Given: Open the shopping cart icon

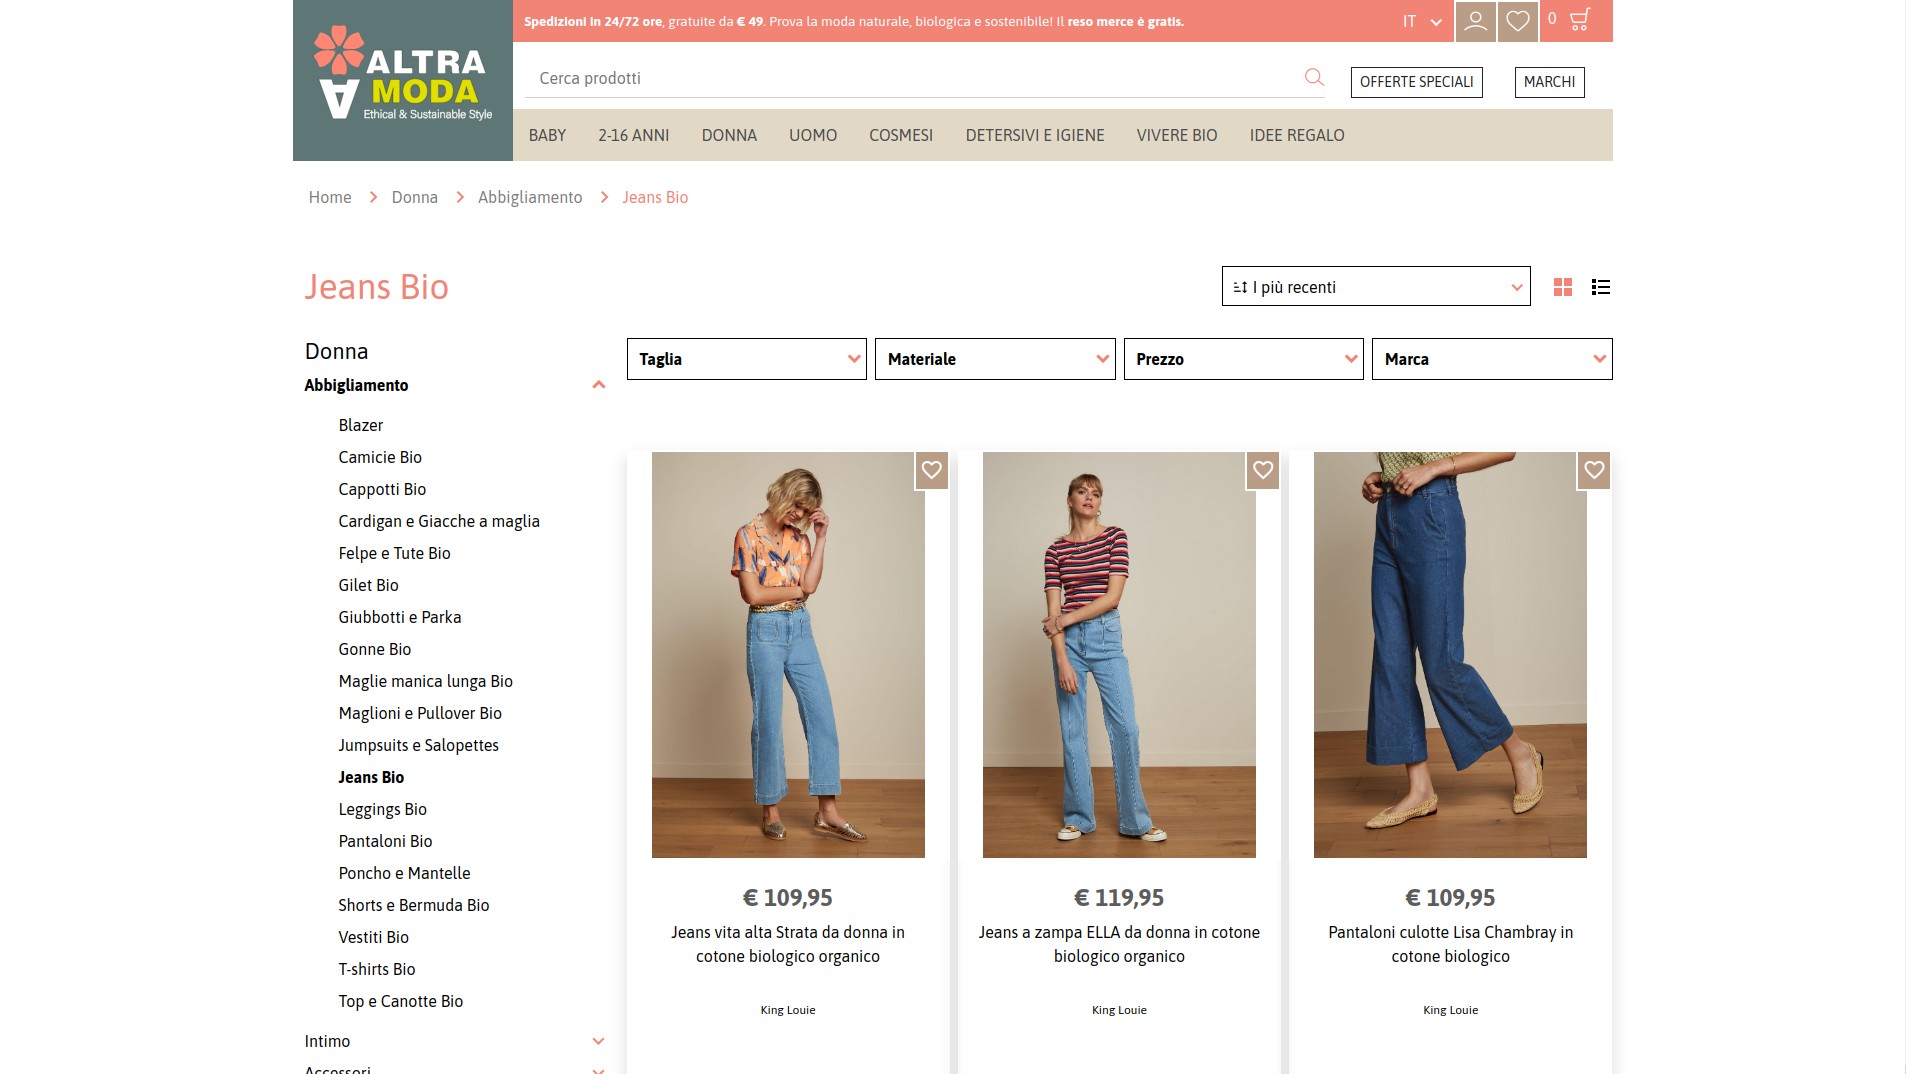Looking at the screenshot, I should (x=1580, y=19).
